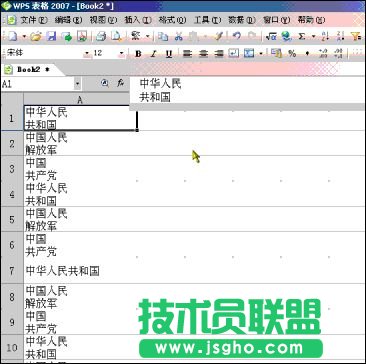Select column header A

coord(80,99)
